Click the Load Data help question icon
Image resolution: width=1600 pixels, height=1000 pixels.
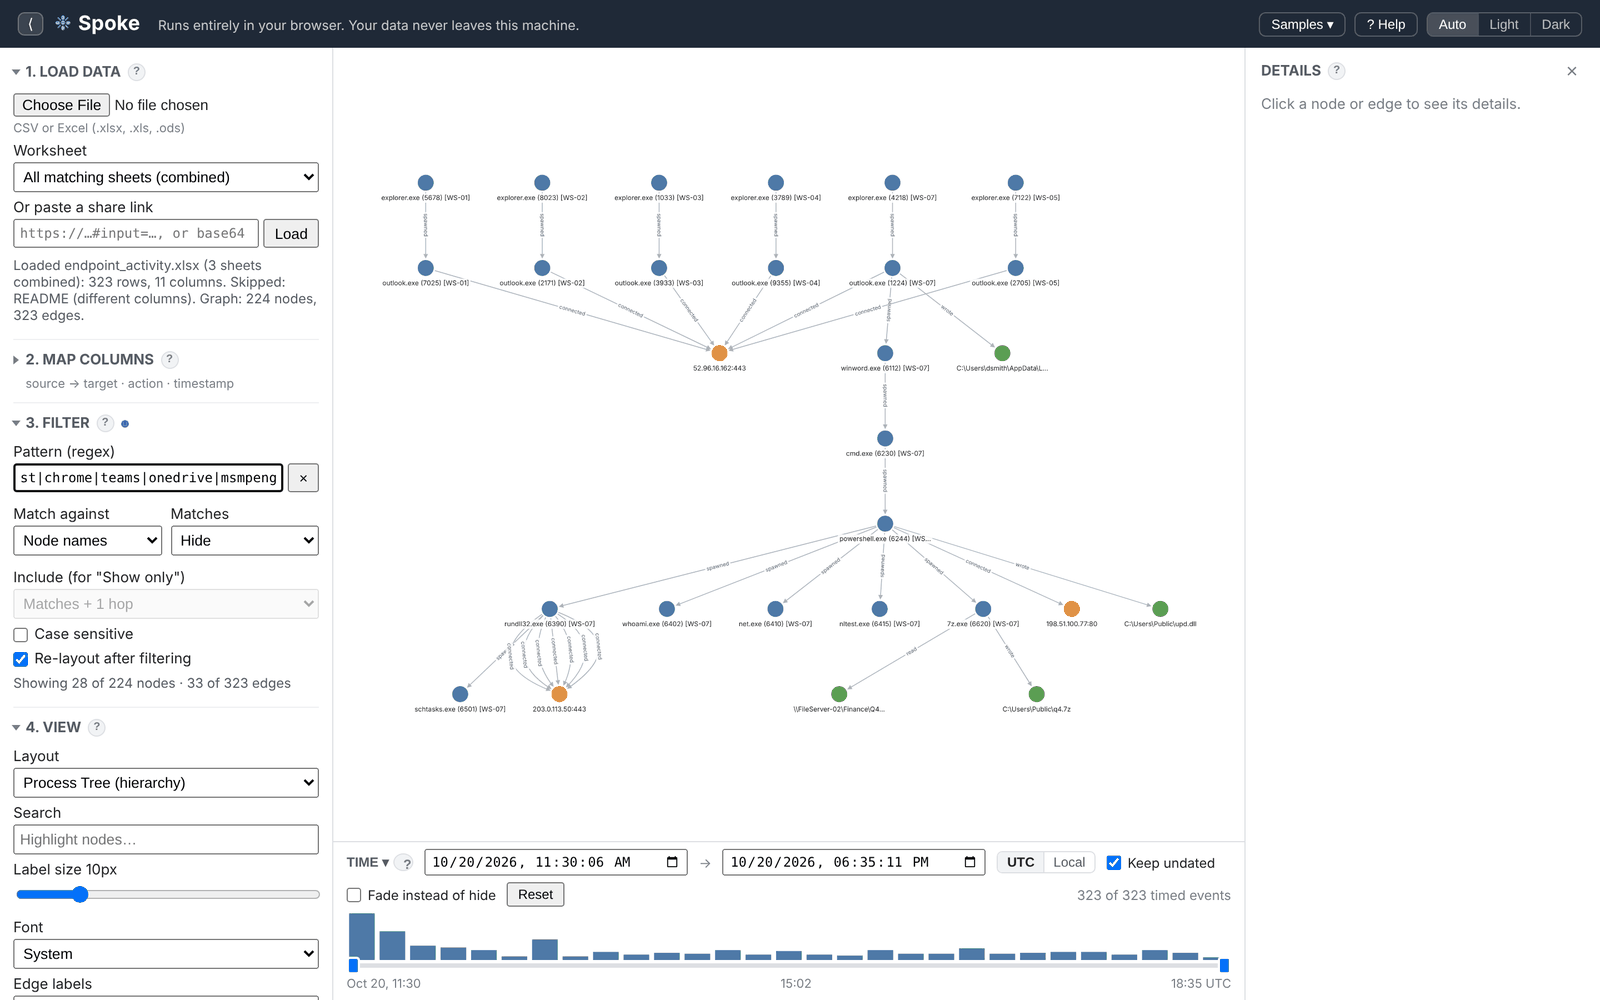pos(137,72)
